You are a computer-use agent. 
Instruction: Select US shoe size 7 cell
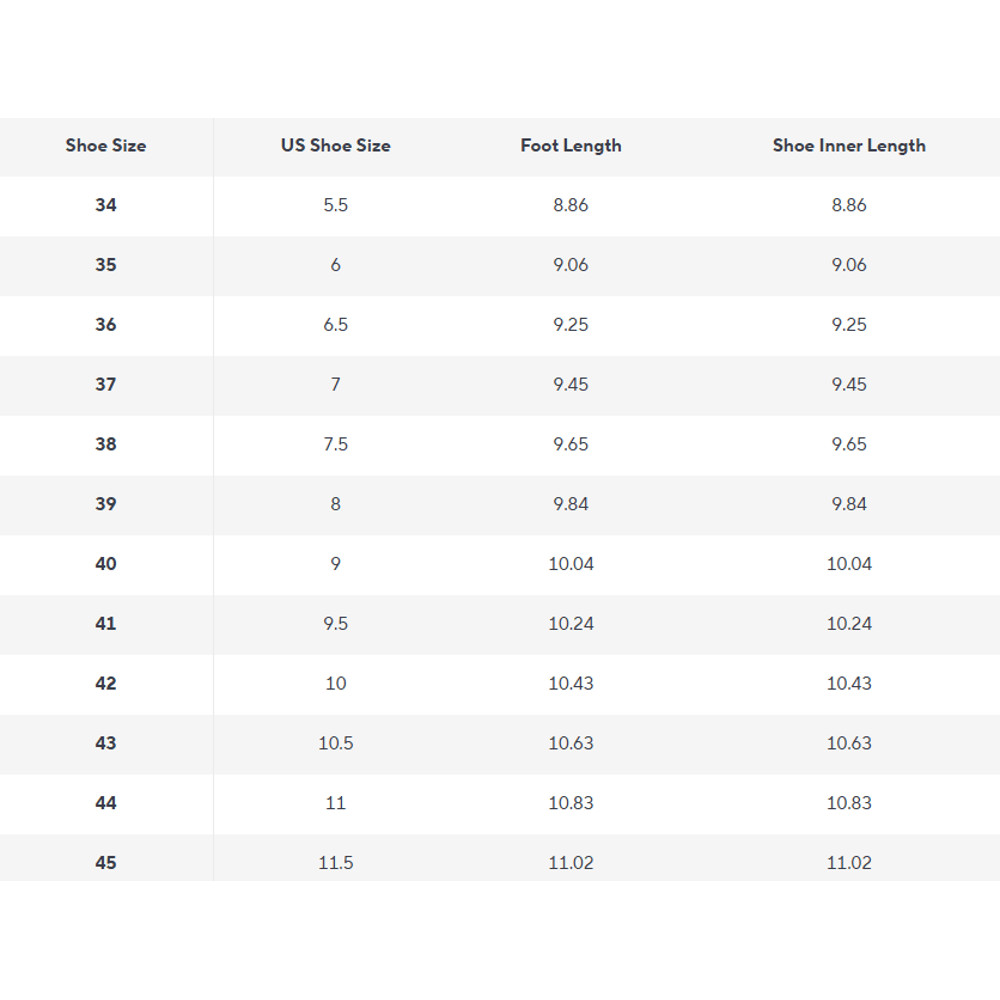click(335, 385)
